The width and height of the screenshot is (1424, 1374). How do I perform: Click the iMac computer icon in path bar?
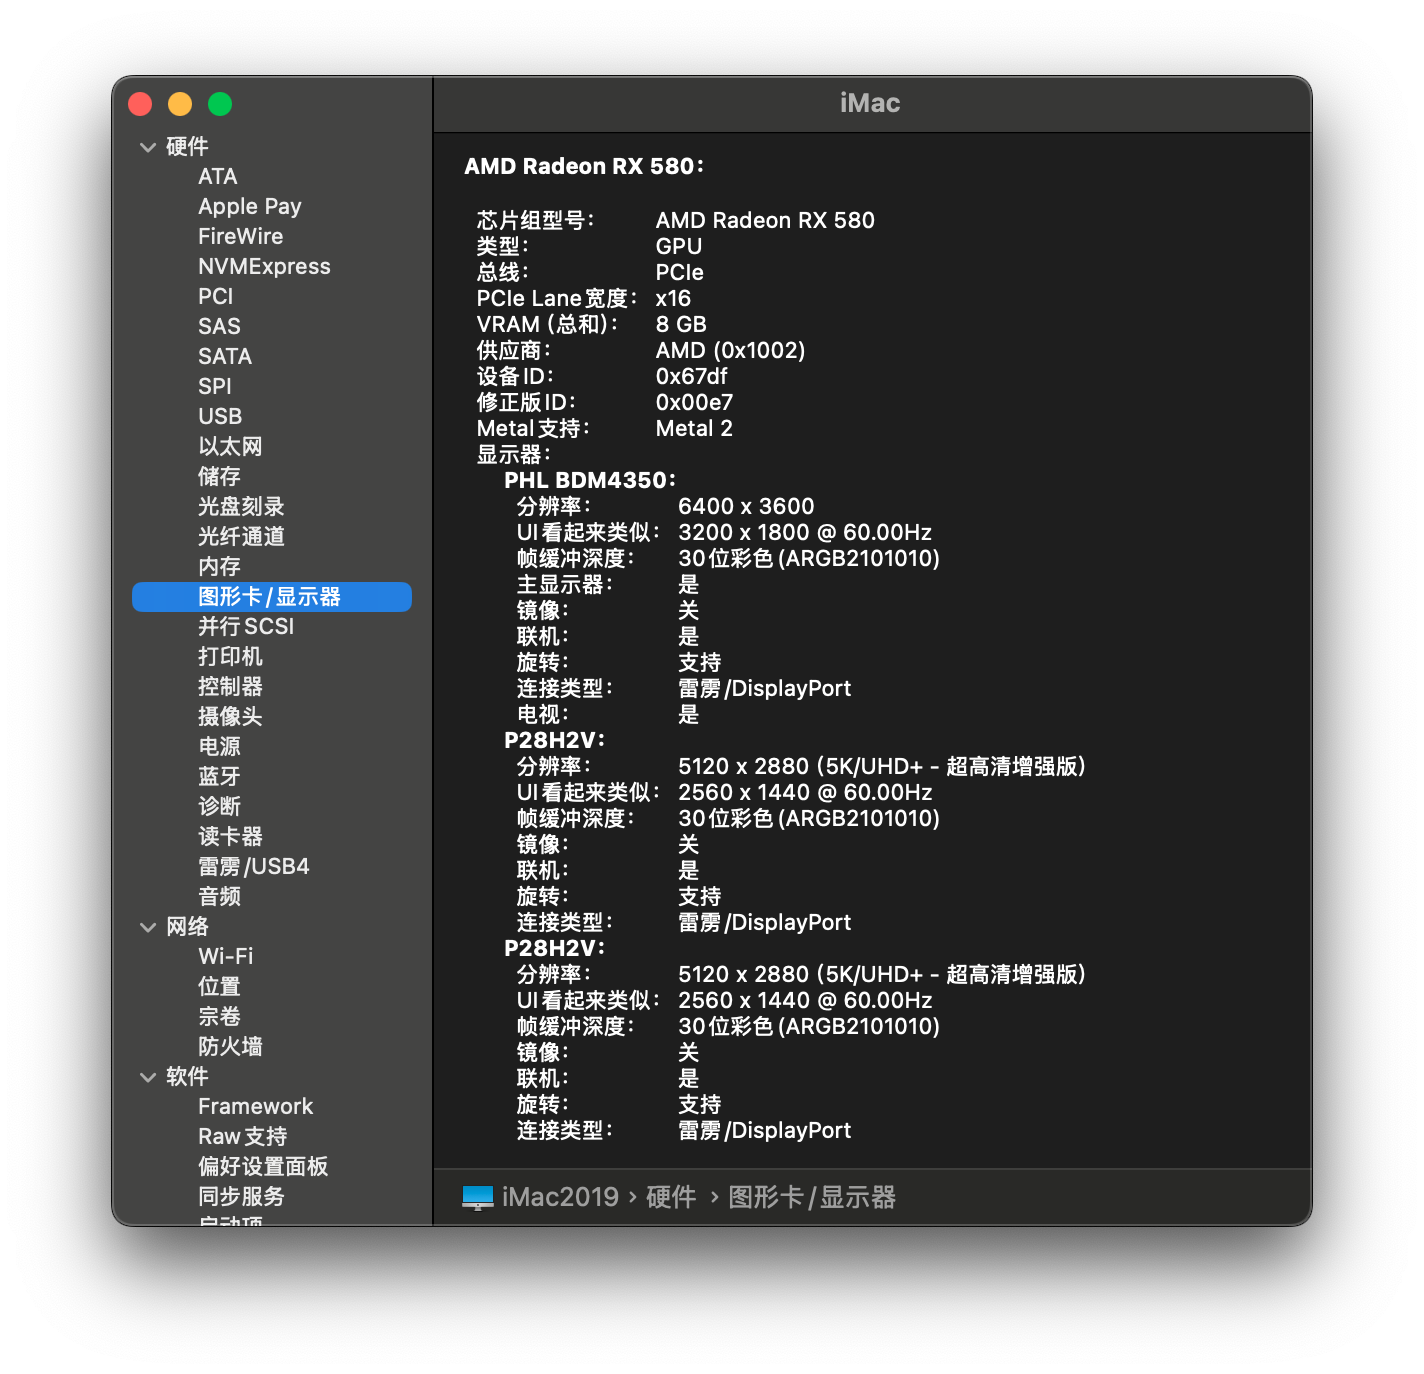[478, 1197]
